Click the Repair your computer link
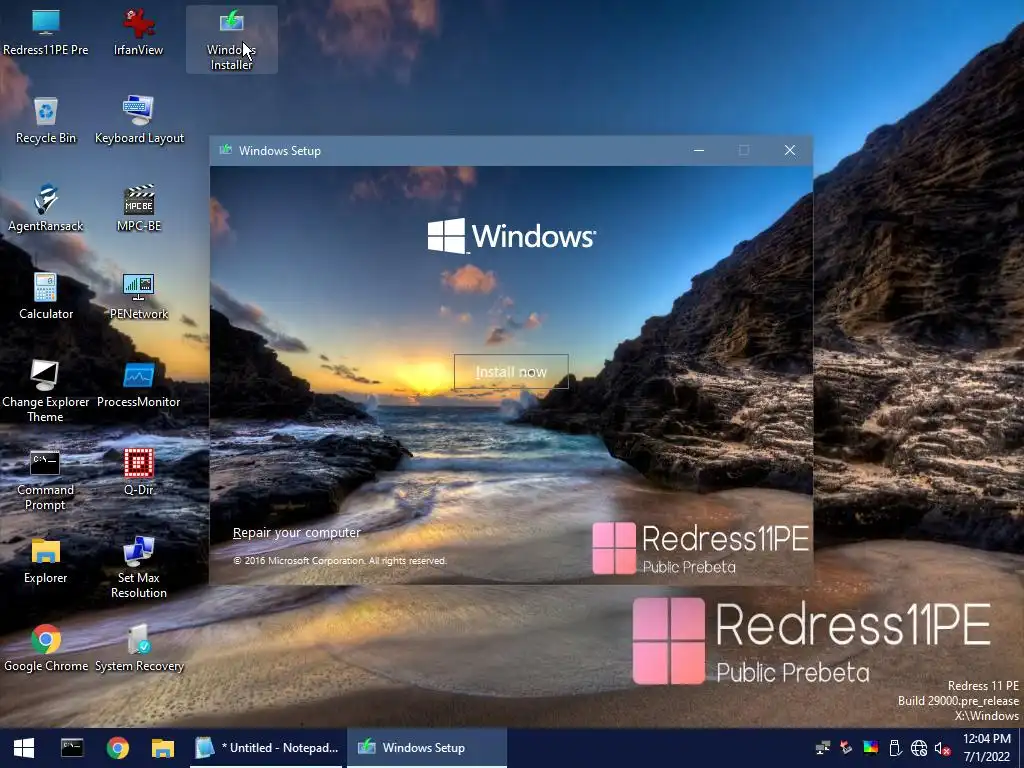1024x768 pixels. pyautogui.click(x=296, y=532)
